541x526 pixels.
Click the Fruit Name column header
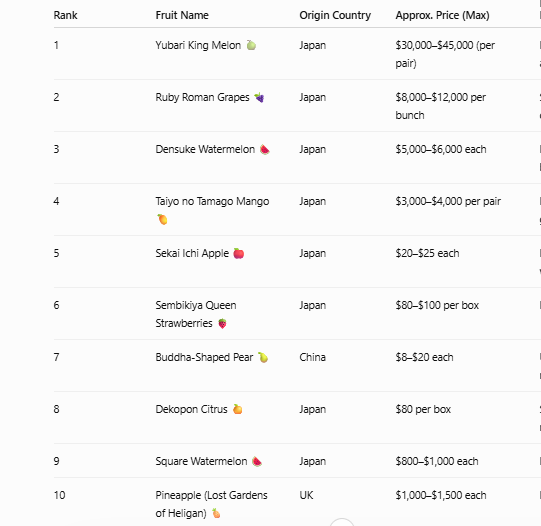(x=182, y=15)
